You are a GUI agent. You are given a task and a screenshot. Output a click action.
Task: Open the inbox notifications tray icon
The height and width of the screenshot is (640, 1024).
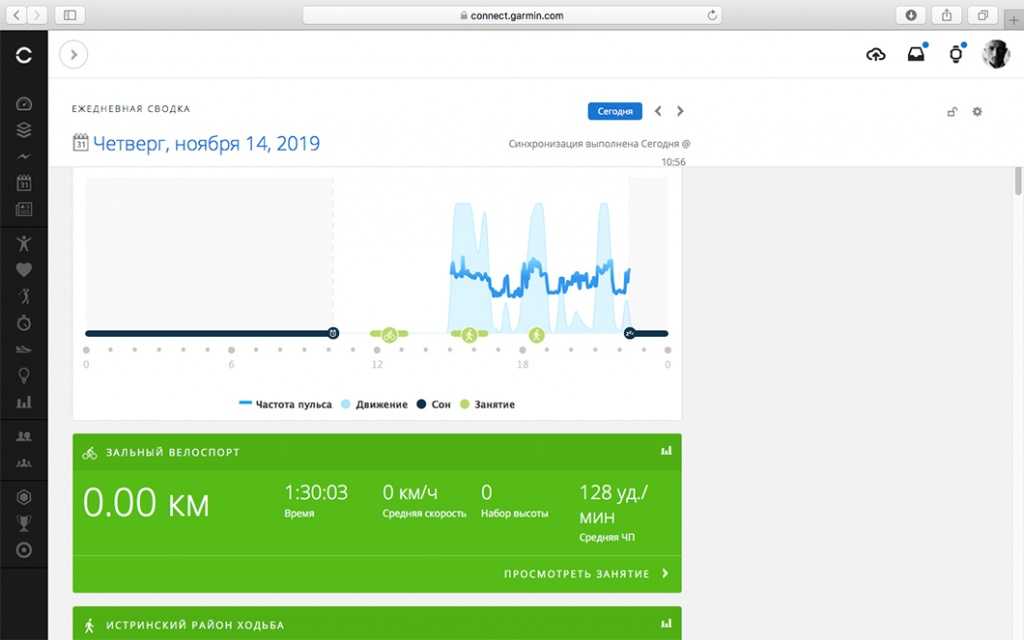915,55
